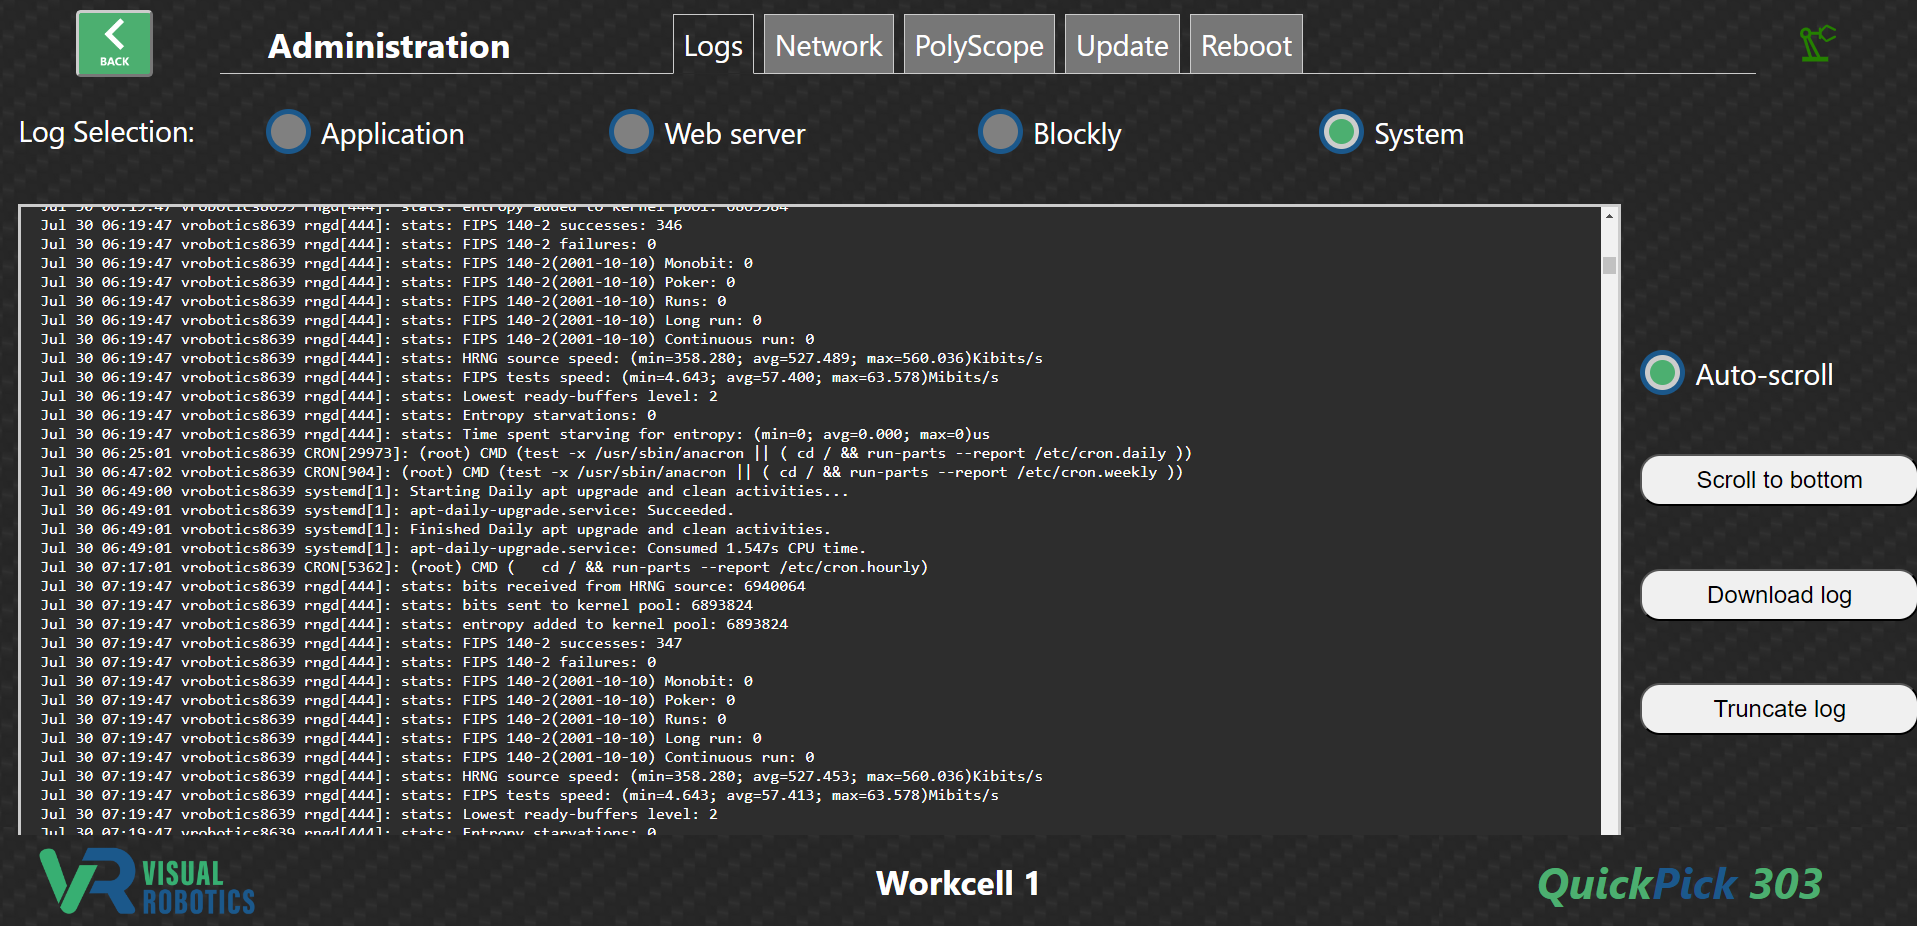Click the Administration heading
Screen dimensions: 1917x926
point(389,46)
